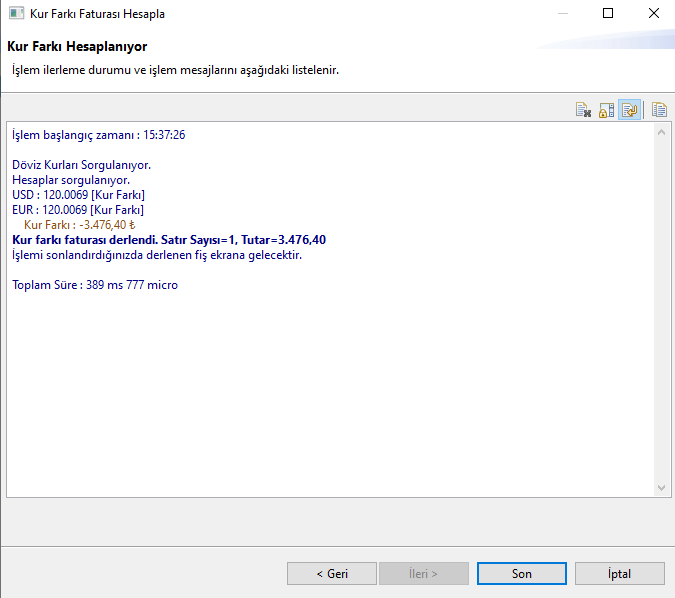
Task: Click the bold Kur farkı faturası derlendi line
Action: [169, 240]
